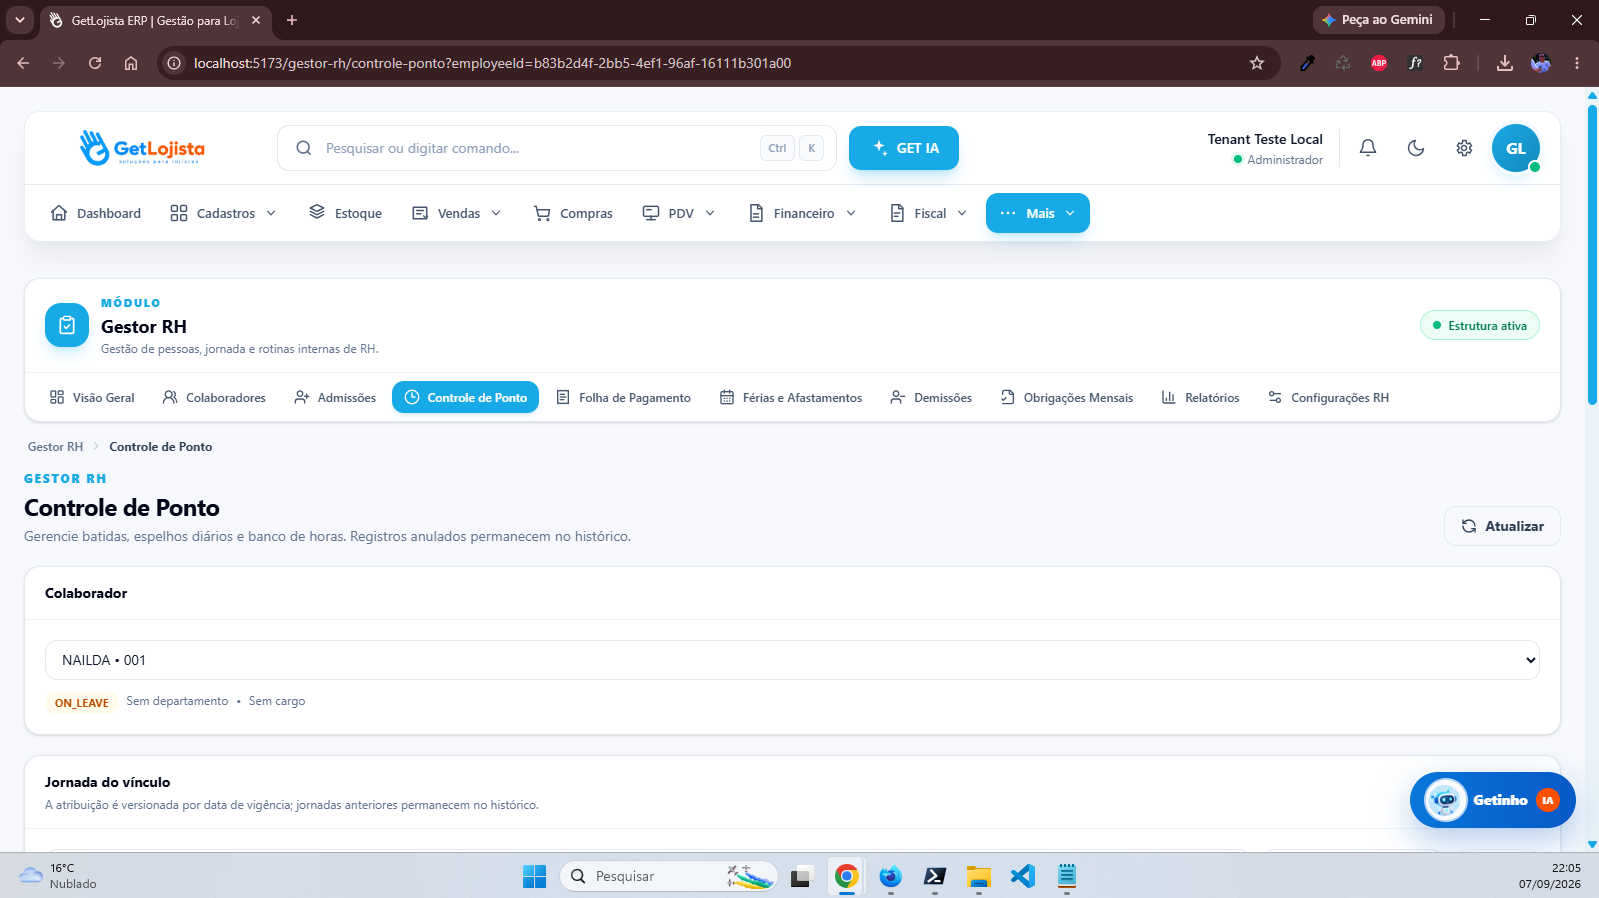The image size is (1599, 898).
Task: Switch to Demissões tab
Action: pos(931,397)
